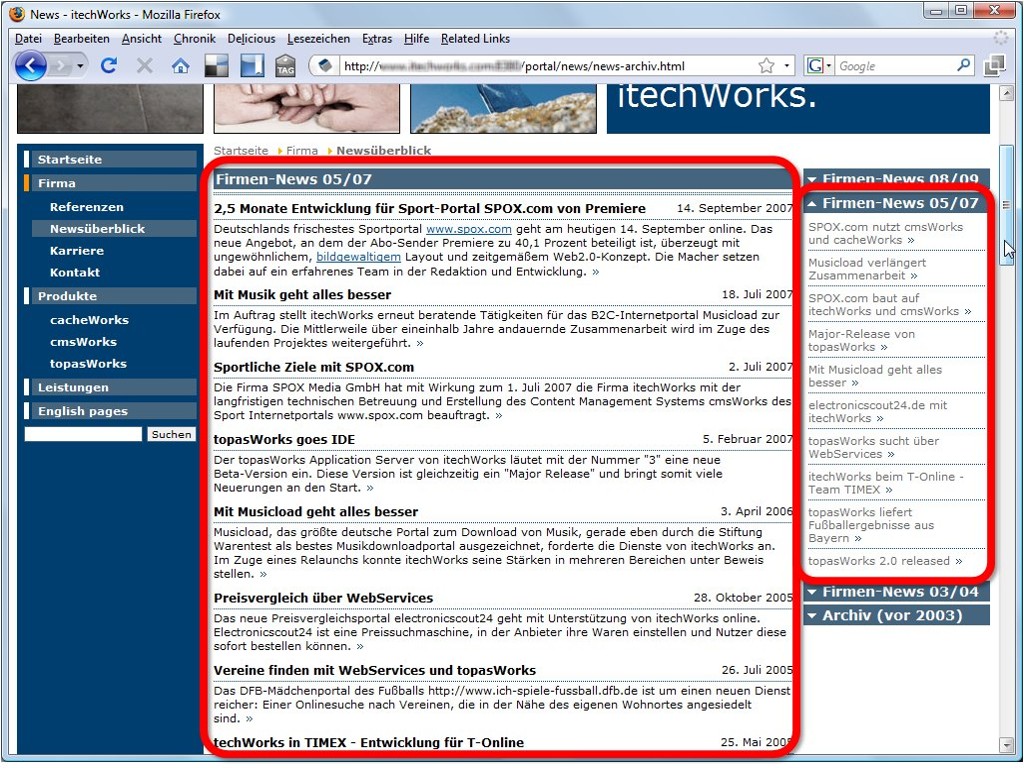Screen dimensions: 1024x768
Task: Open electronicscout24.de mit itechWorks link
Action: [x=877, y=411]
